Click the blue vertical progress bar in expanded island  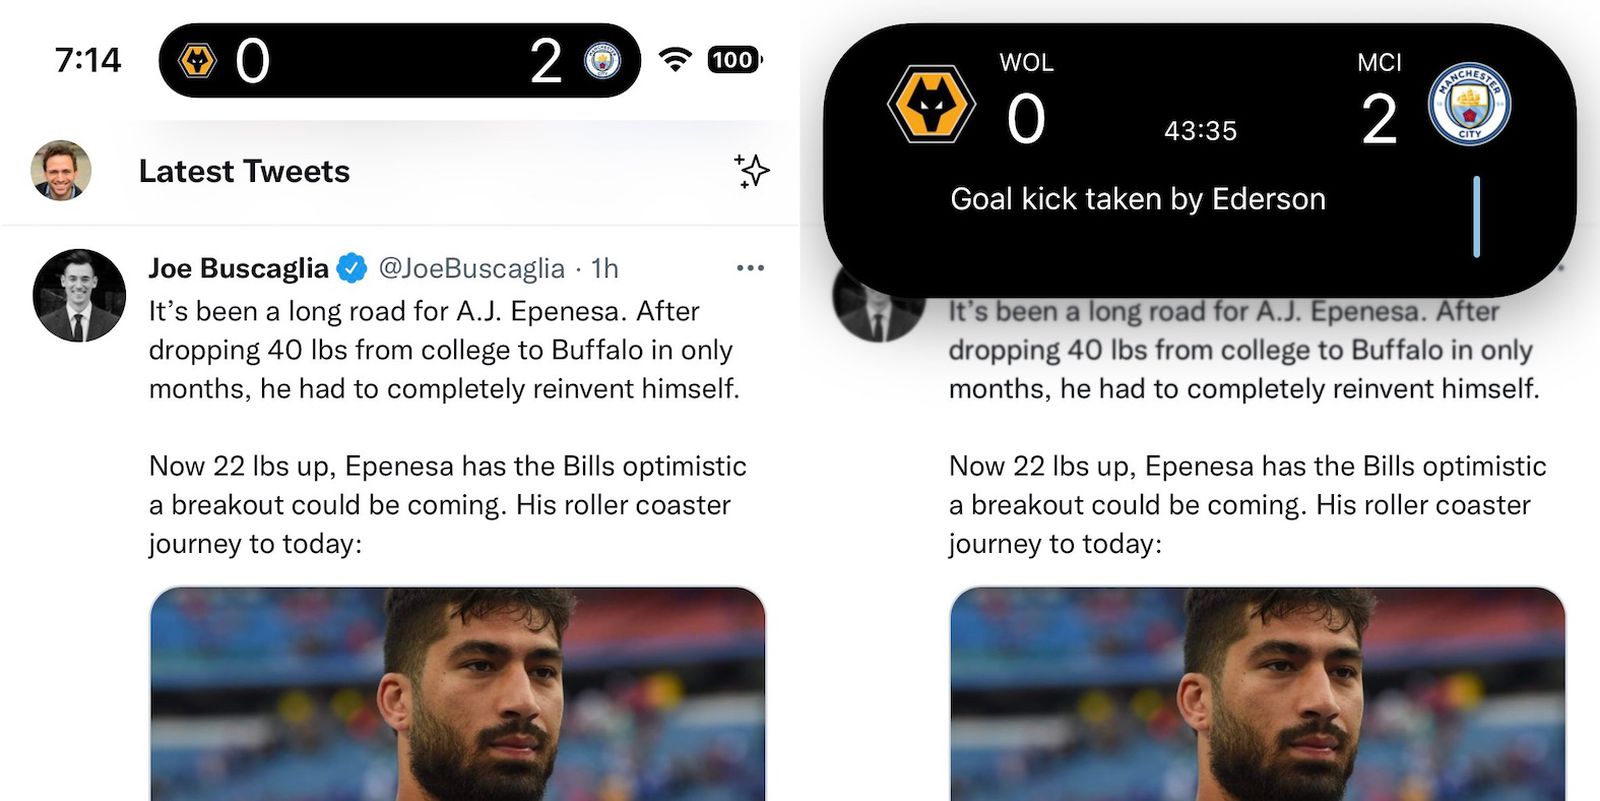(x=1476, y=217)
